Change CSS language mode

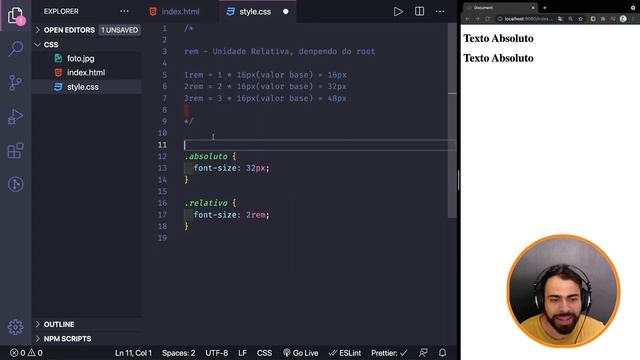point(264,353)
